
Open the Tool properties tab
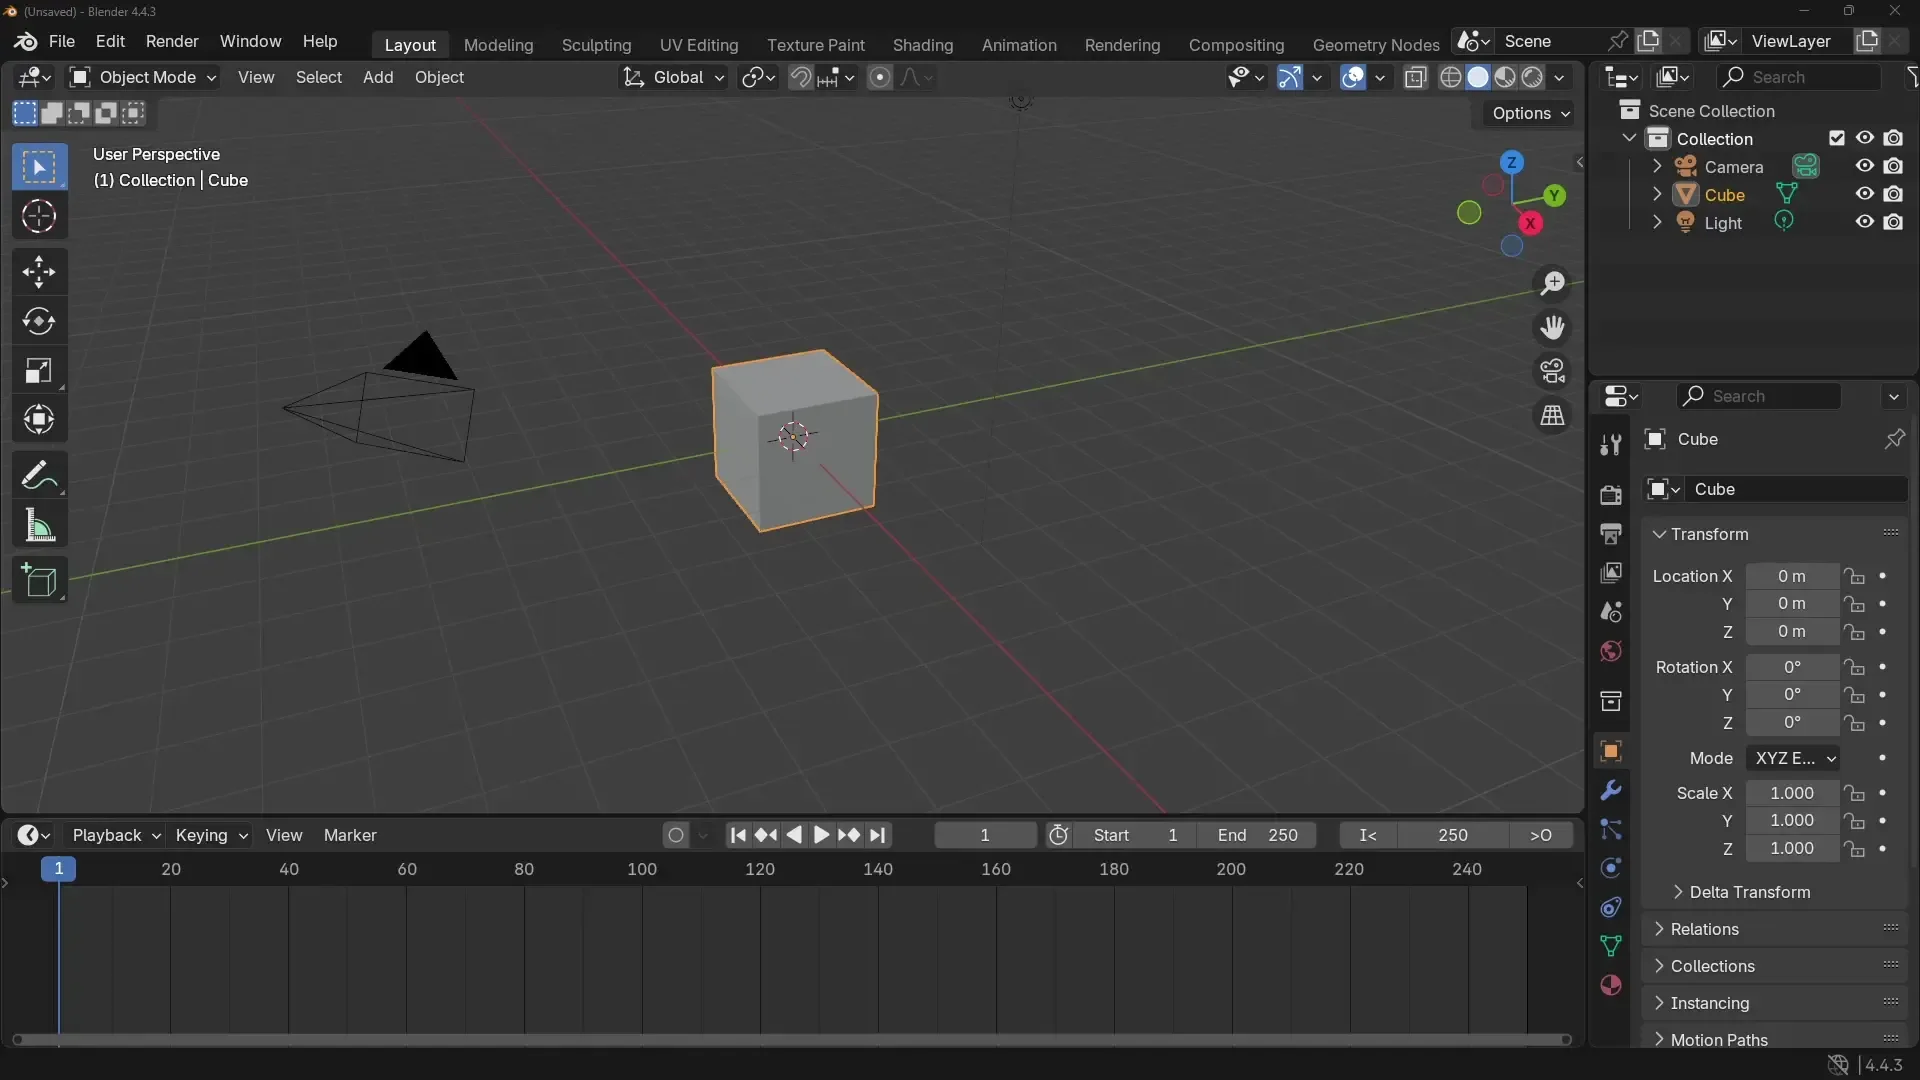pyautogui.click(x=1610, y=445)
